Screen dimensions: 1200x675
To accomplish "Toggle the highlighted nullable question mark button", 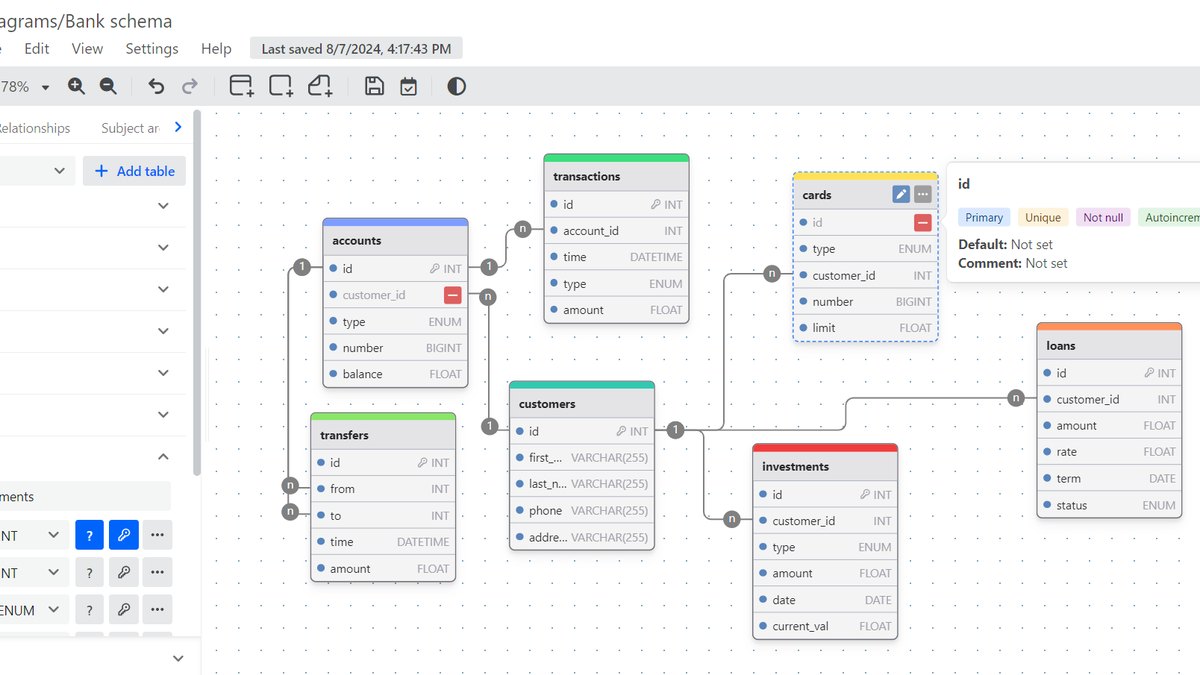I will click(89, 535).
